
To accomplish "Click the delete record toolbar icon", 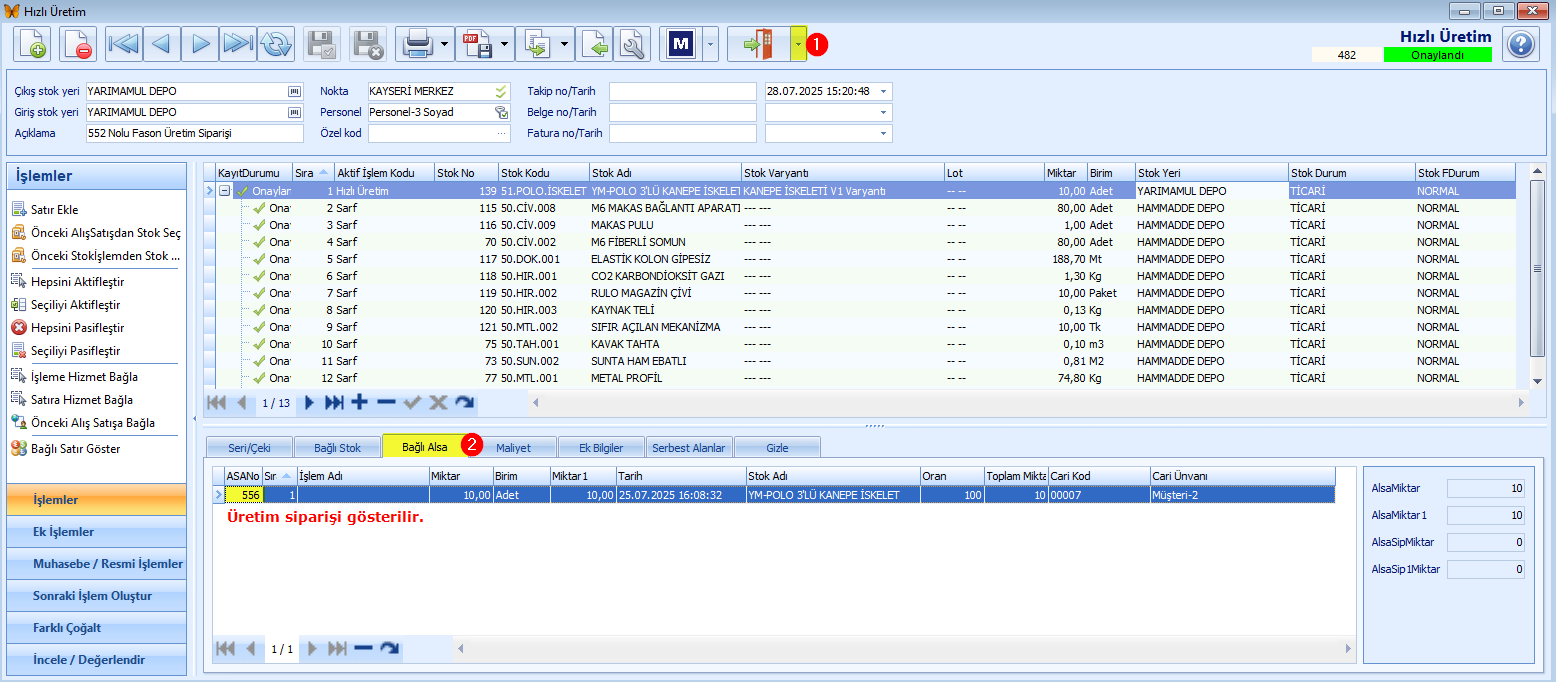I will point(78,44).
